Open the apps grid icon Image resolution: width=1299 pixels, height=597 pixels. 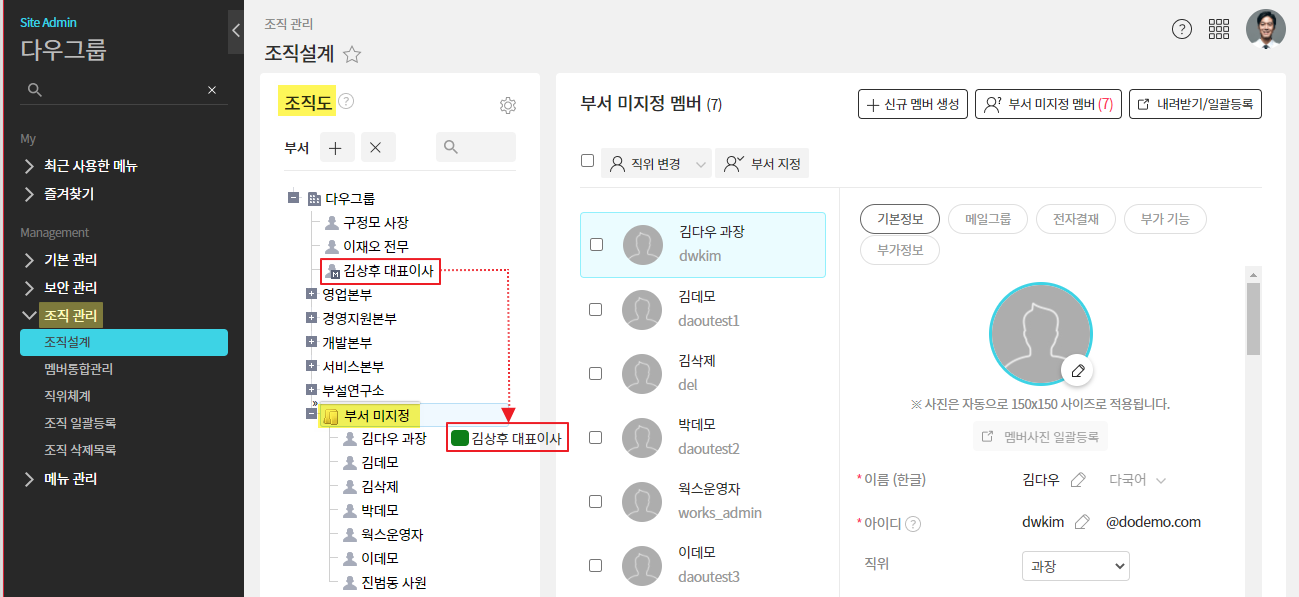tap(1219, 29)
